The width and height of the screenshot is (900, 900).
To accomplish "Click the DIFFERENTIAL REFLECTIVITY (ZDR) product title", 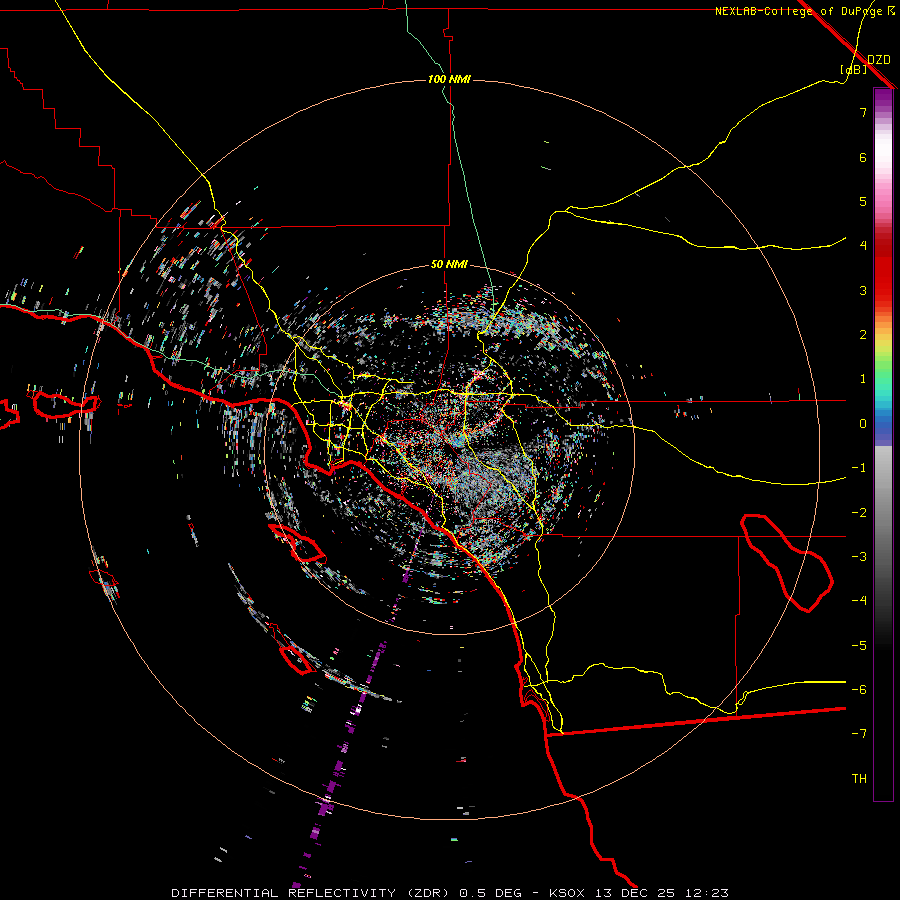I will tap(312, 893).
